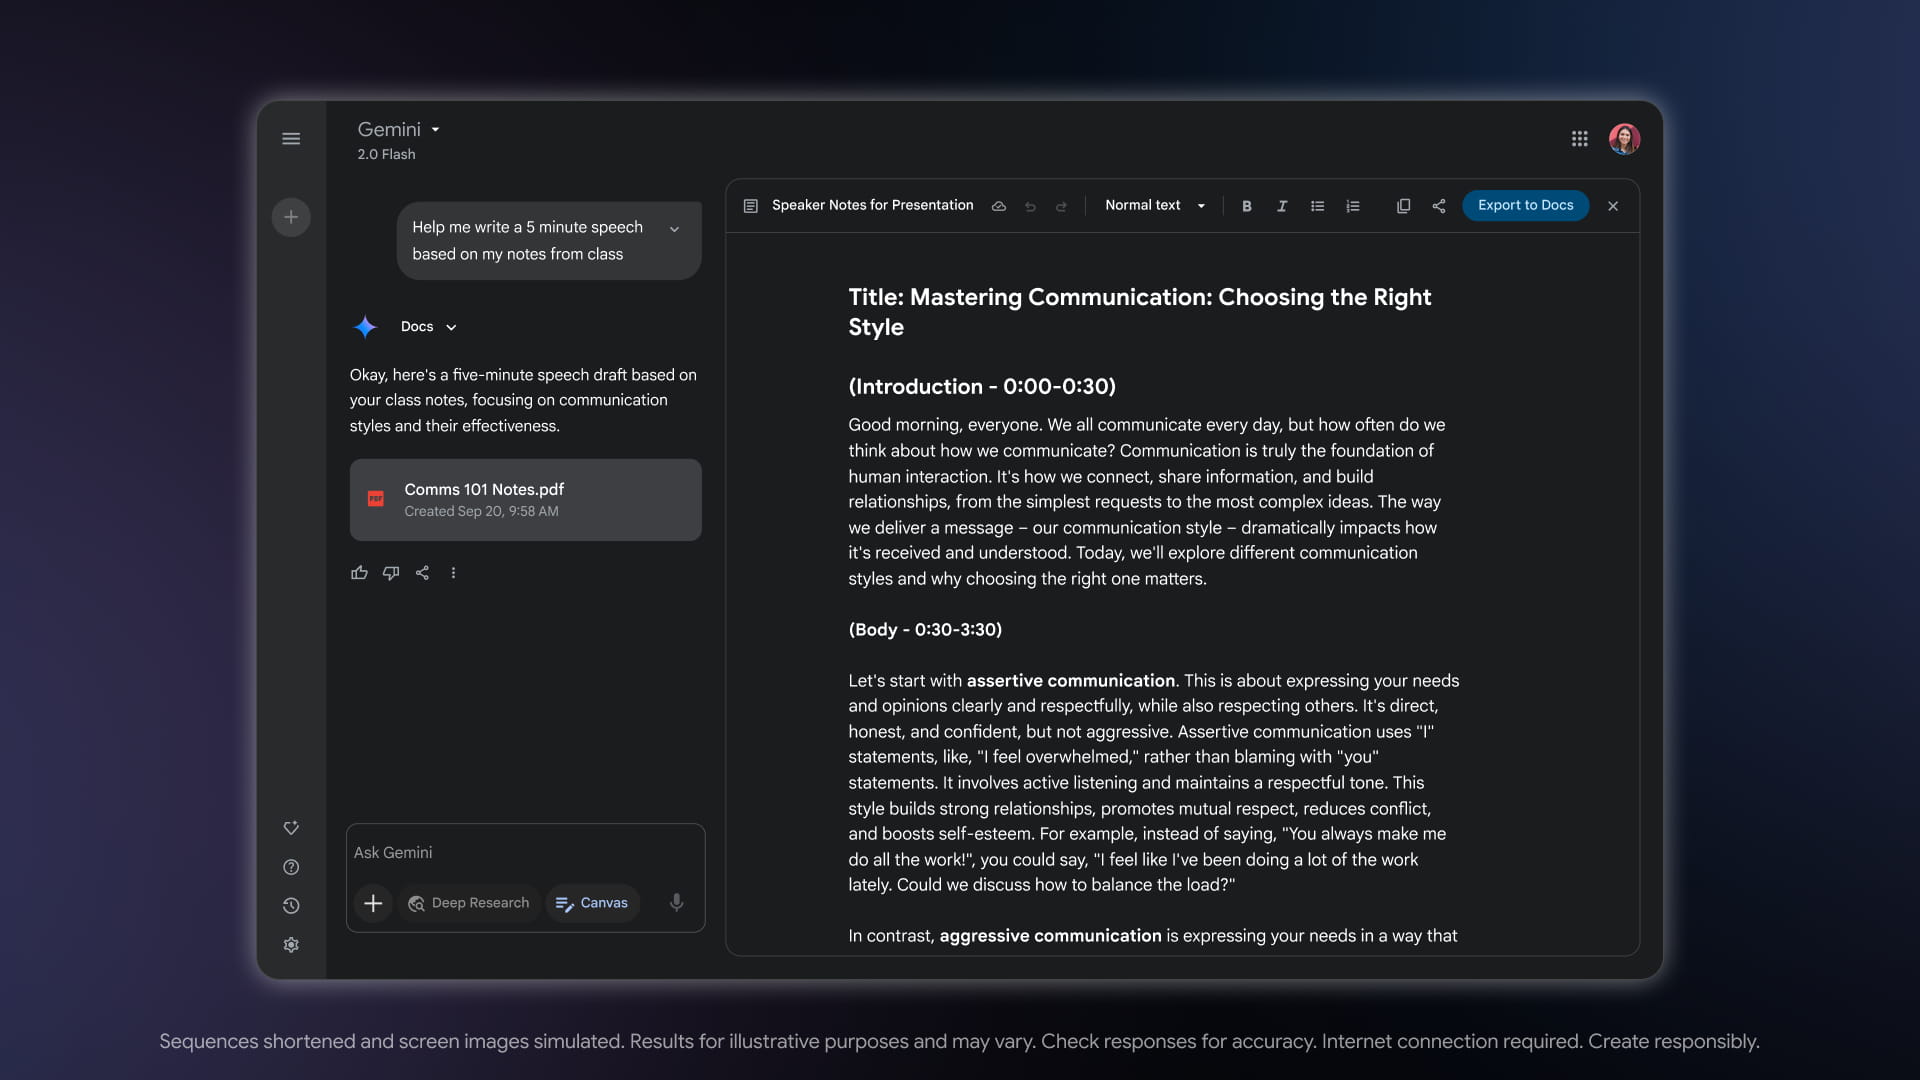Open the Normal text style dropdown
This screenshot has height=1080, width=1920.
pyautogui.click(x=1154, y=206)
